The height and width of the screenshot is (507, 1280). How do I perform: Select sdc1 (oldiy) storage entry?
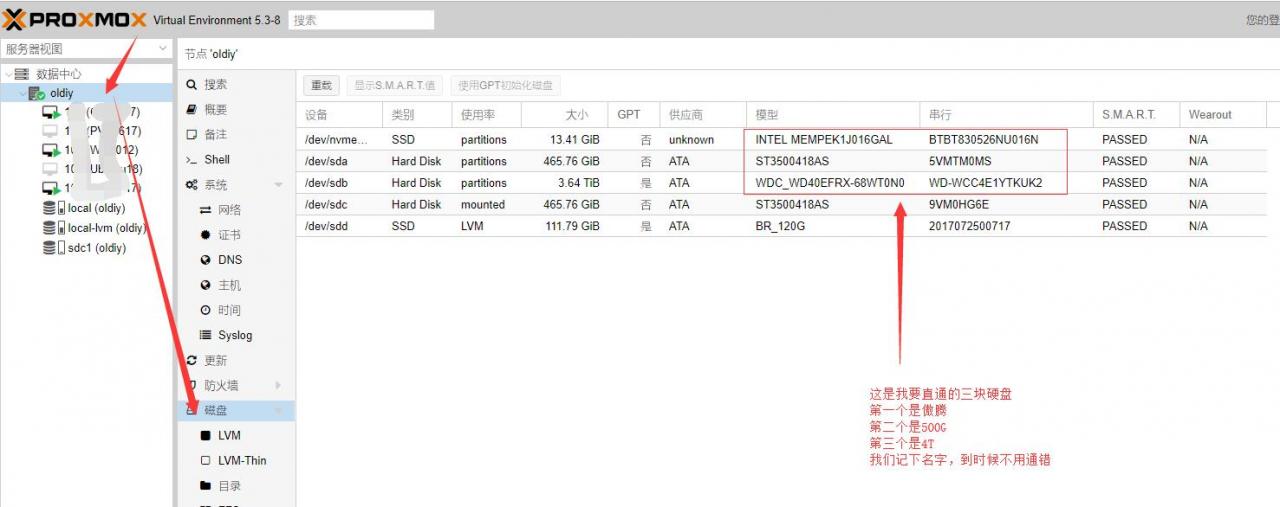tap(97, 248)
